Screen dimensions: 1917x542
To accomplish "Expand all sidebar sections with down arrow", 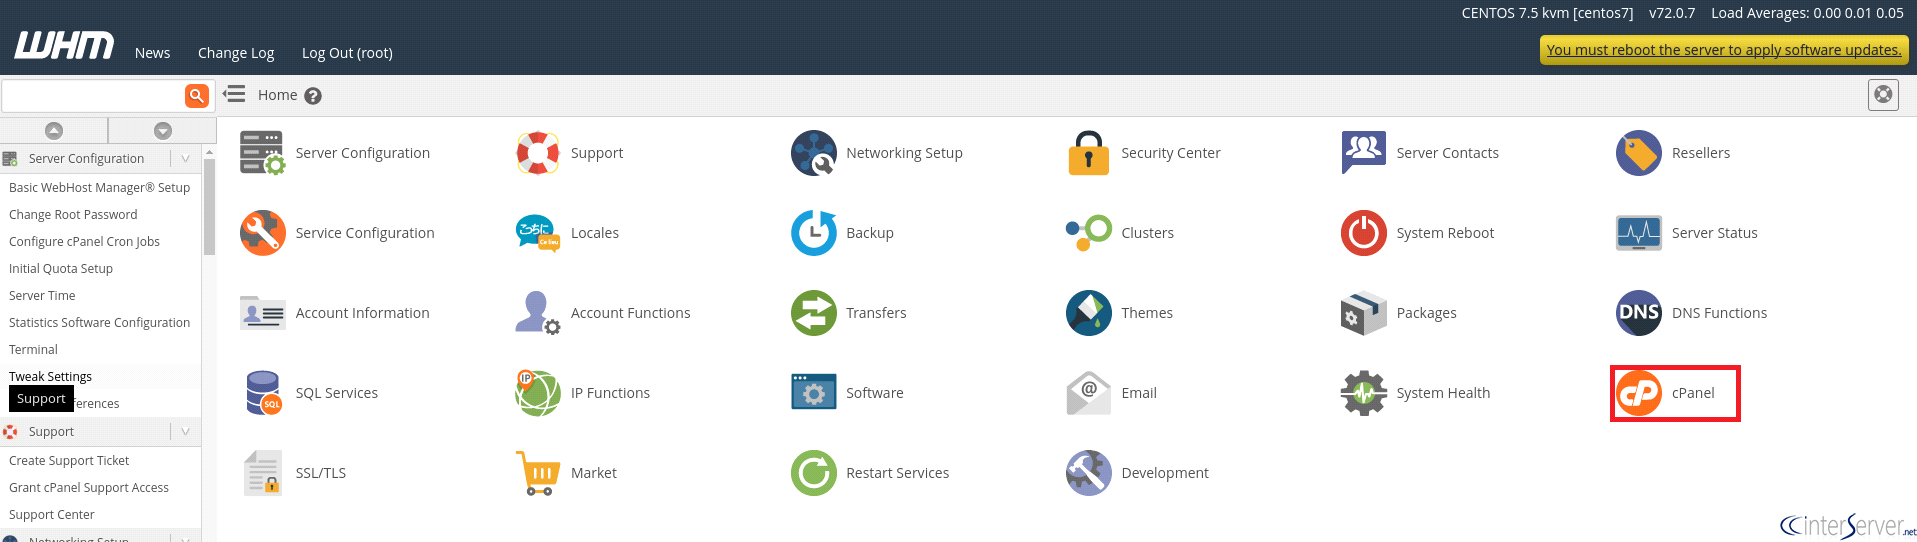I will tap(163, 130).
